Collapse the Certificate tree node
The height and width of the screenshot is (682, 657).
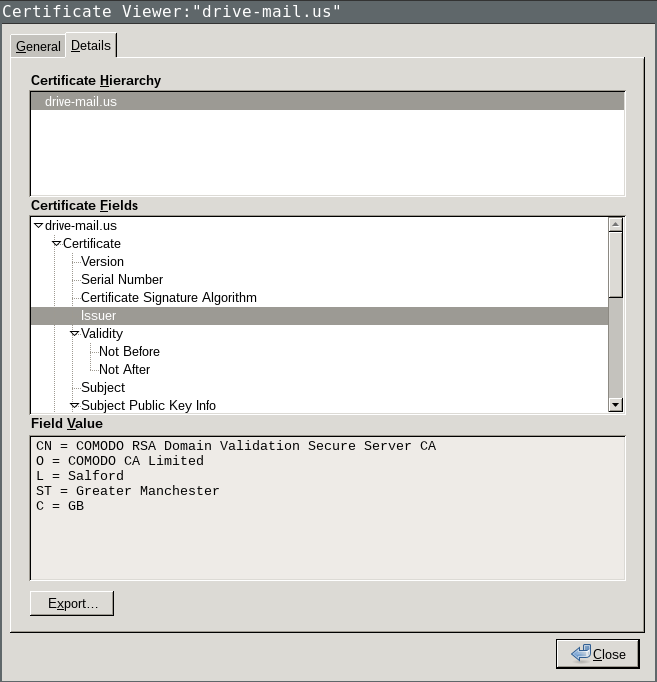57,244
